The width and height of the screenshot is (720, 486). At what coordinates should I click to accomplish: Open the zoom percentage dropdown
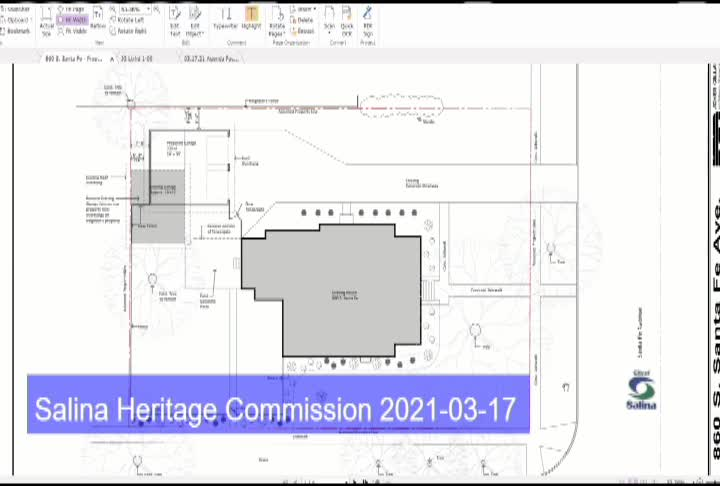[148, 9]
